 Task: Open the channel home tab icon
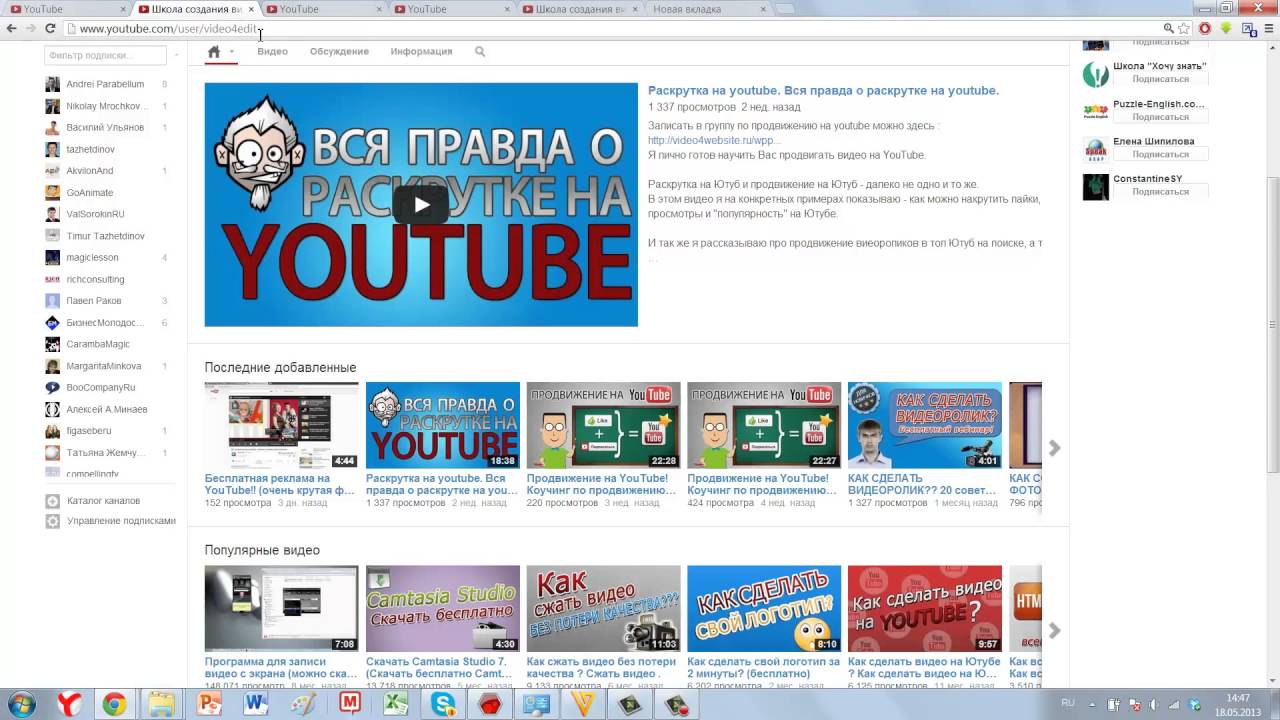pyautogui.click(x=214, y=52)
